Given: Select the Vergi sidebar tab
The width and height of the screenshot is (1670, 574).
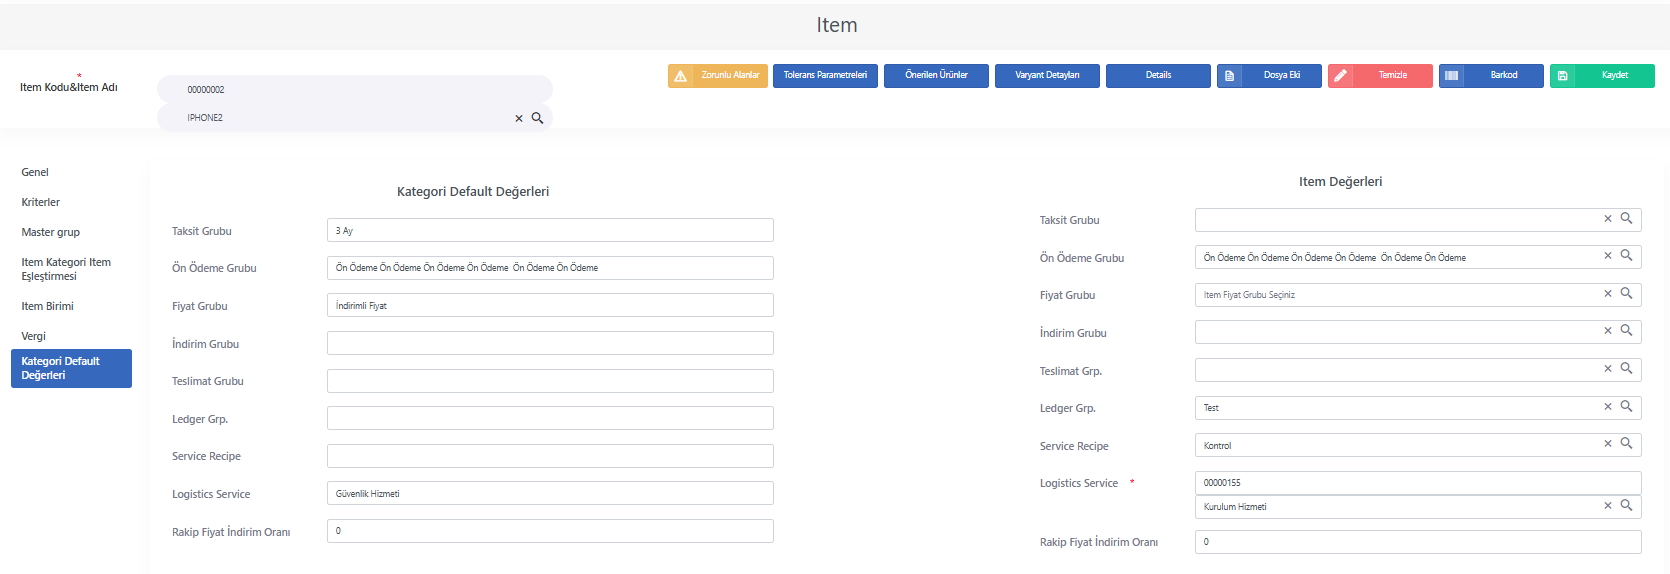Looking at the screenshot, I should click(34, 336).
